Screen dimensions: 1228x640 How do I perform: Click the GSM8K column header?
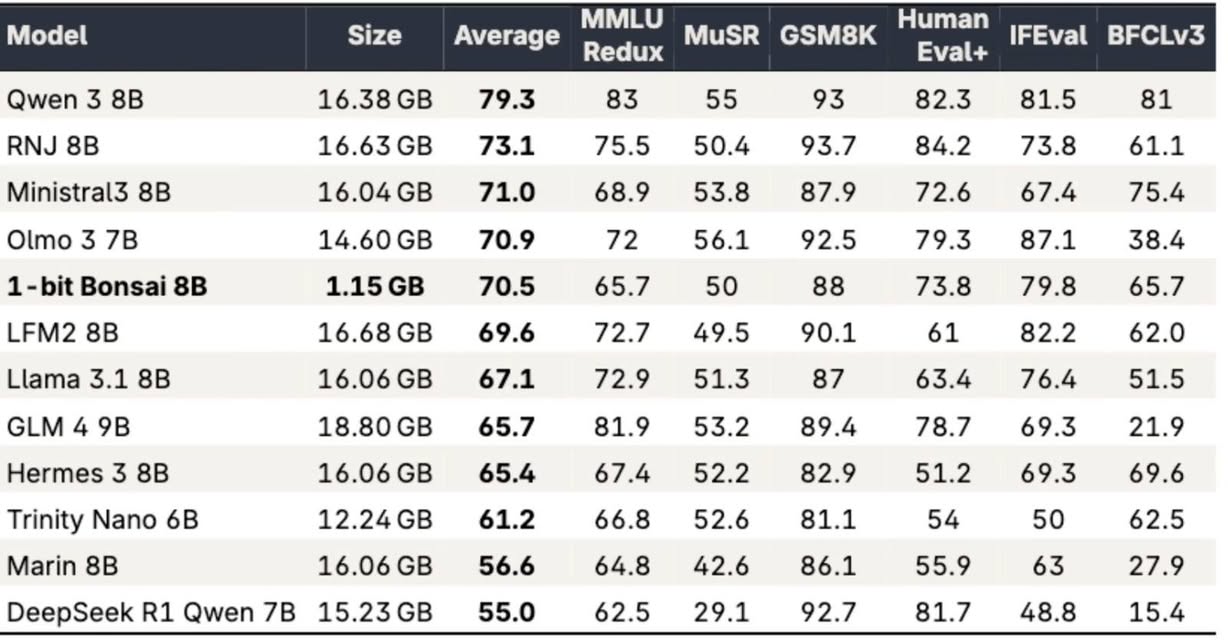click(x=829, y=36)
